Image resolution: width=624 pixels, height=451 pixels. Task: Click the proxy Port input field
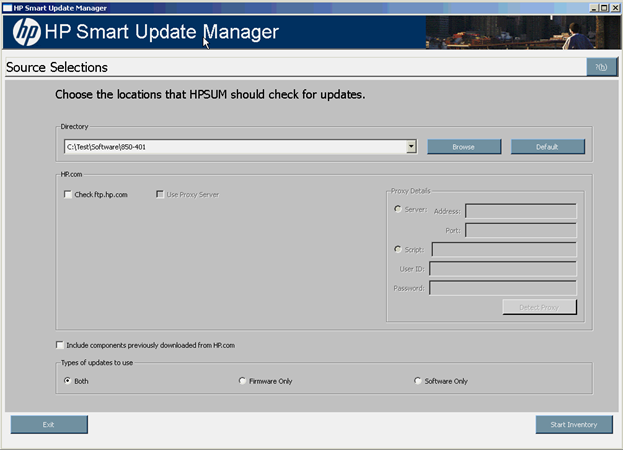tap(520, 230)
